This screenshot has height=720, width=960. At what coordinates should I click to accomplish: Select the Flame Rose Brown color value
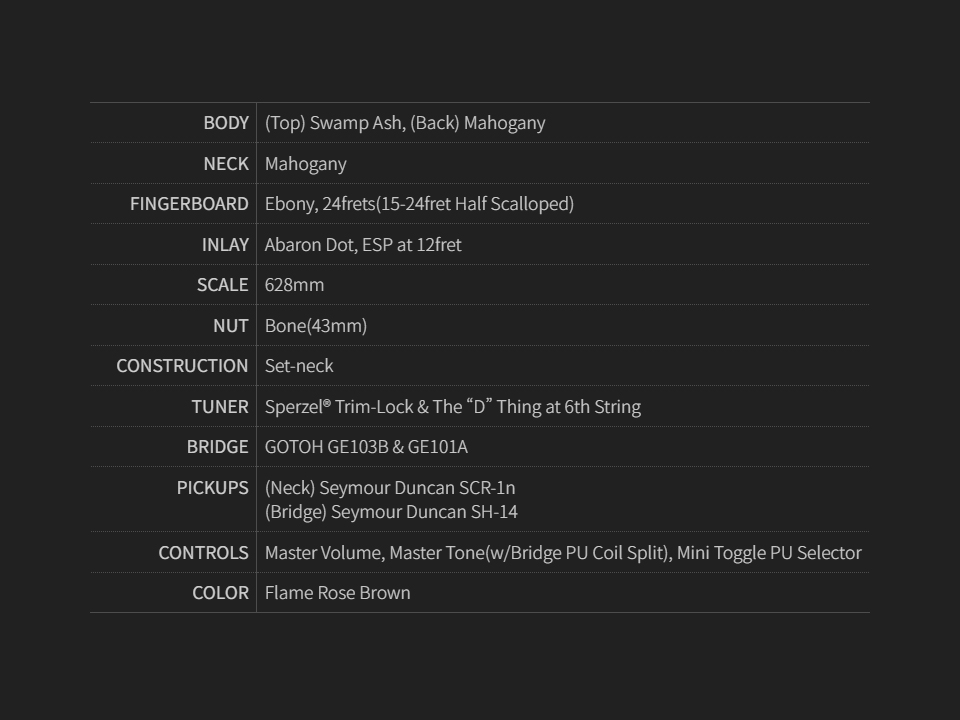[337, 593]
